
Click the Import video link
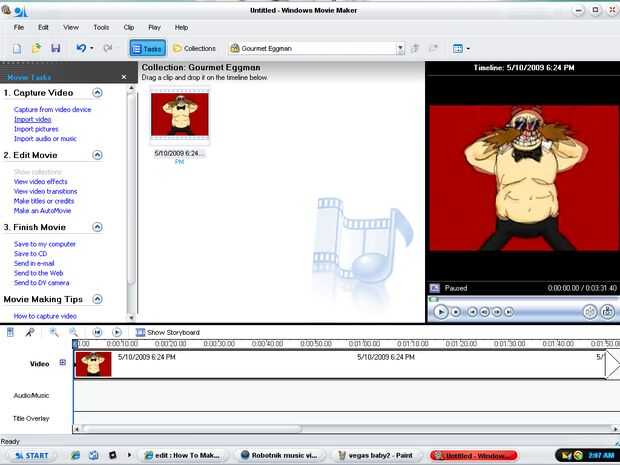(x=32, y=119)
